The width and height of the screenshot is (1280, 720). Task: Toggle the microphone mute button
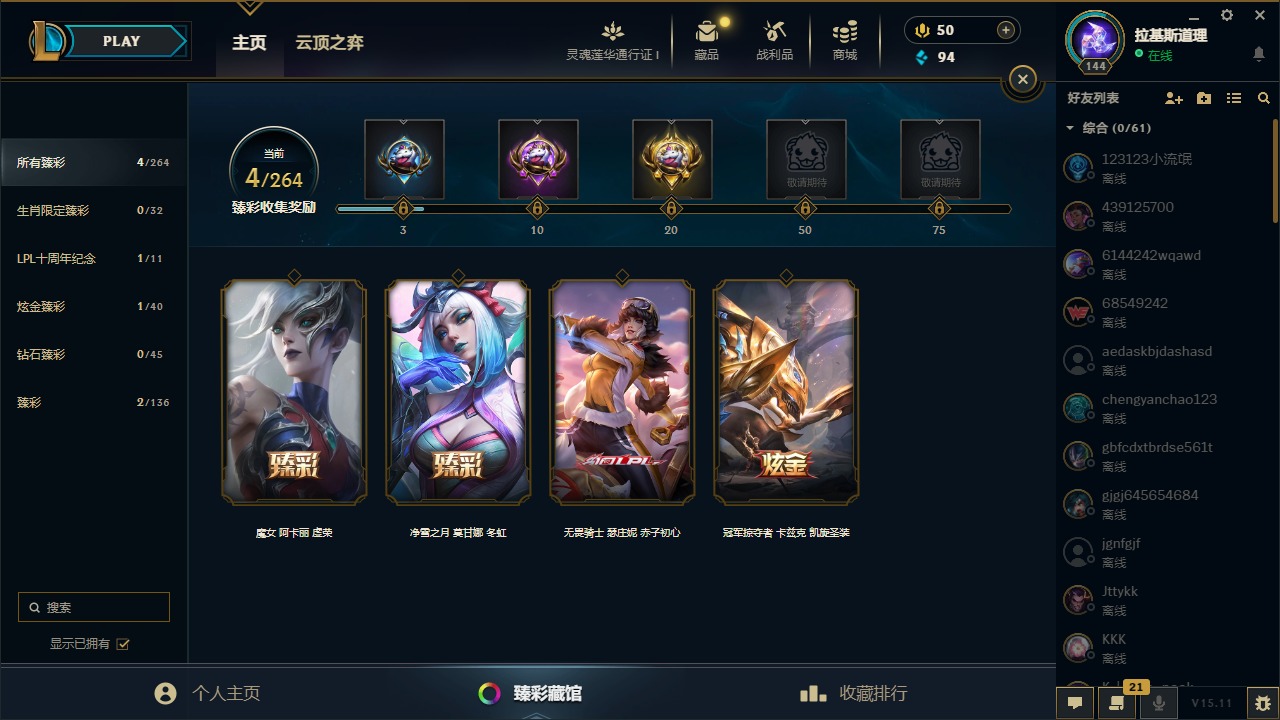pyautogui.click(x=1159, y=703)
